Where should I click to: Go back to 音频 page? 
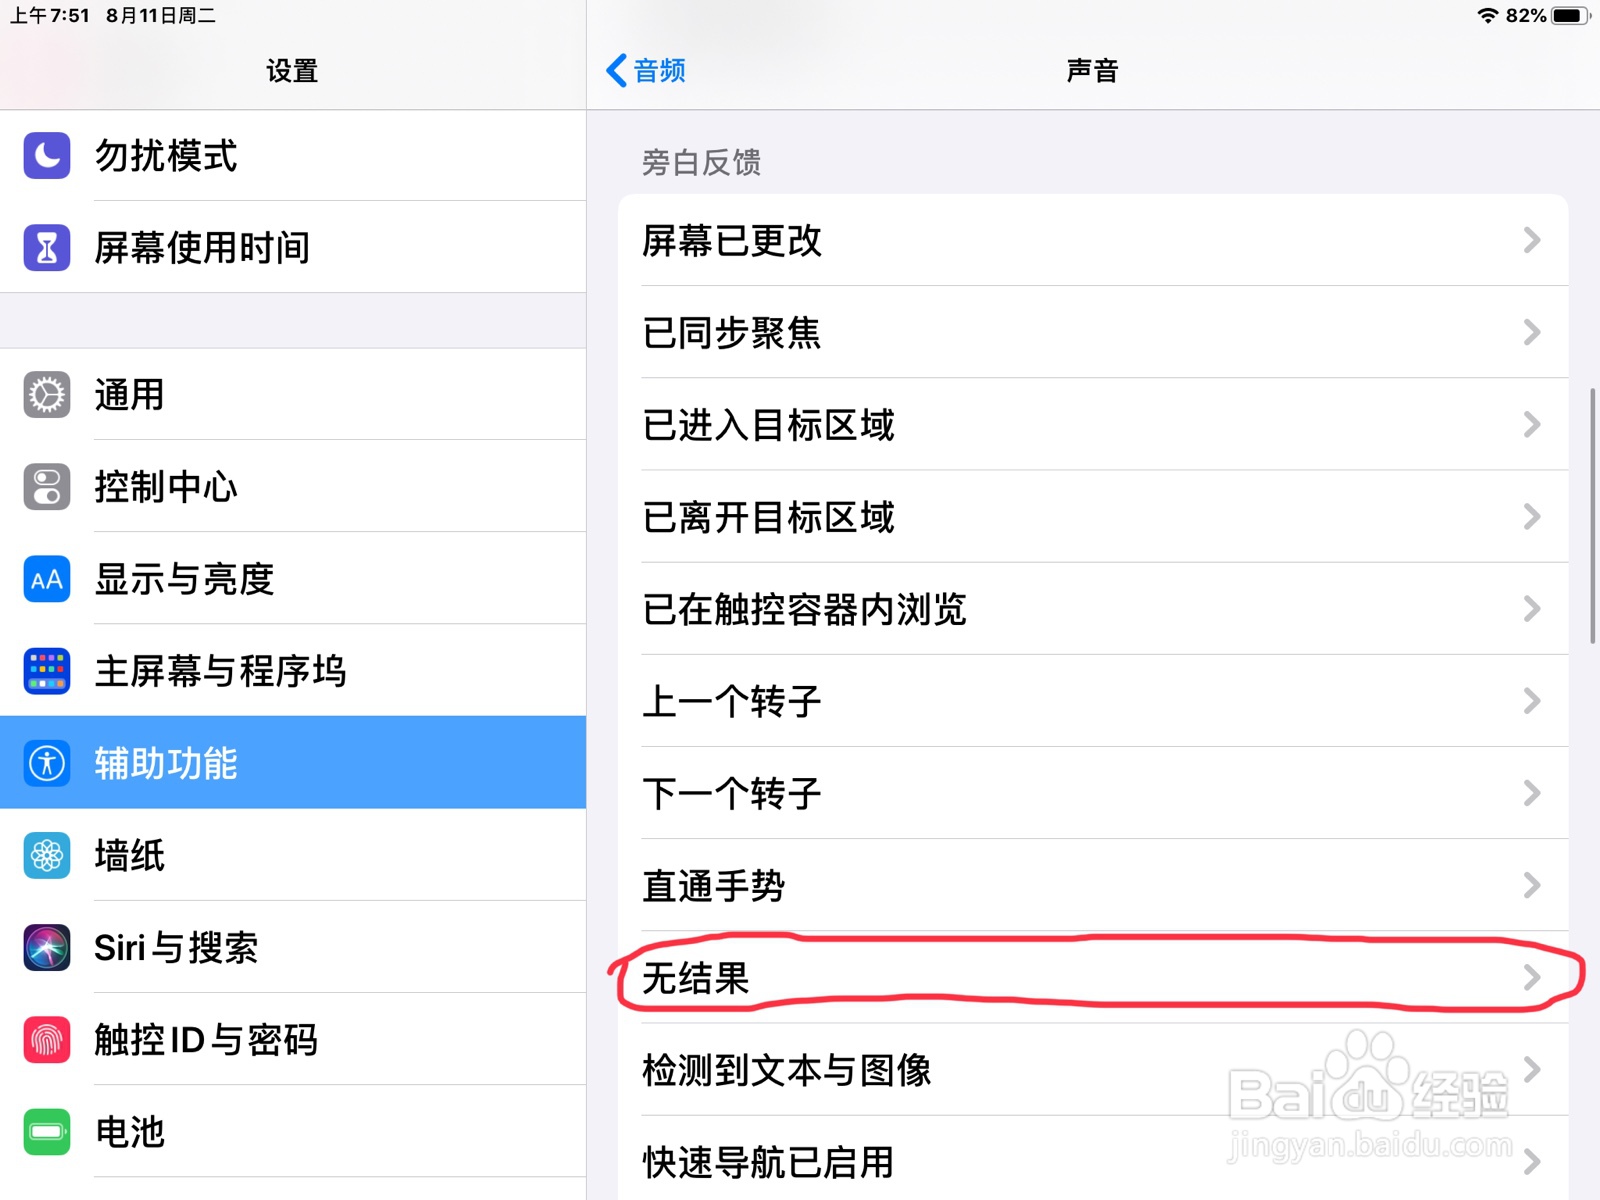(x=646, y=70)
